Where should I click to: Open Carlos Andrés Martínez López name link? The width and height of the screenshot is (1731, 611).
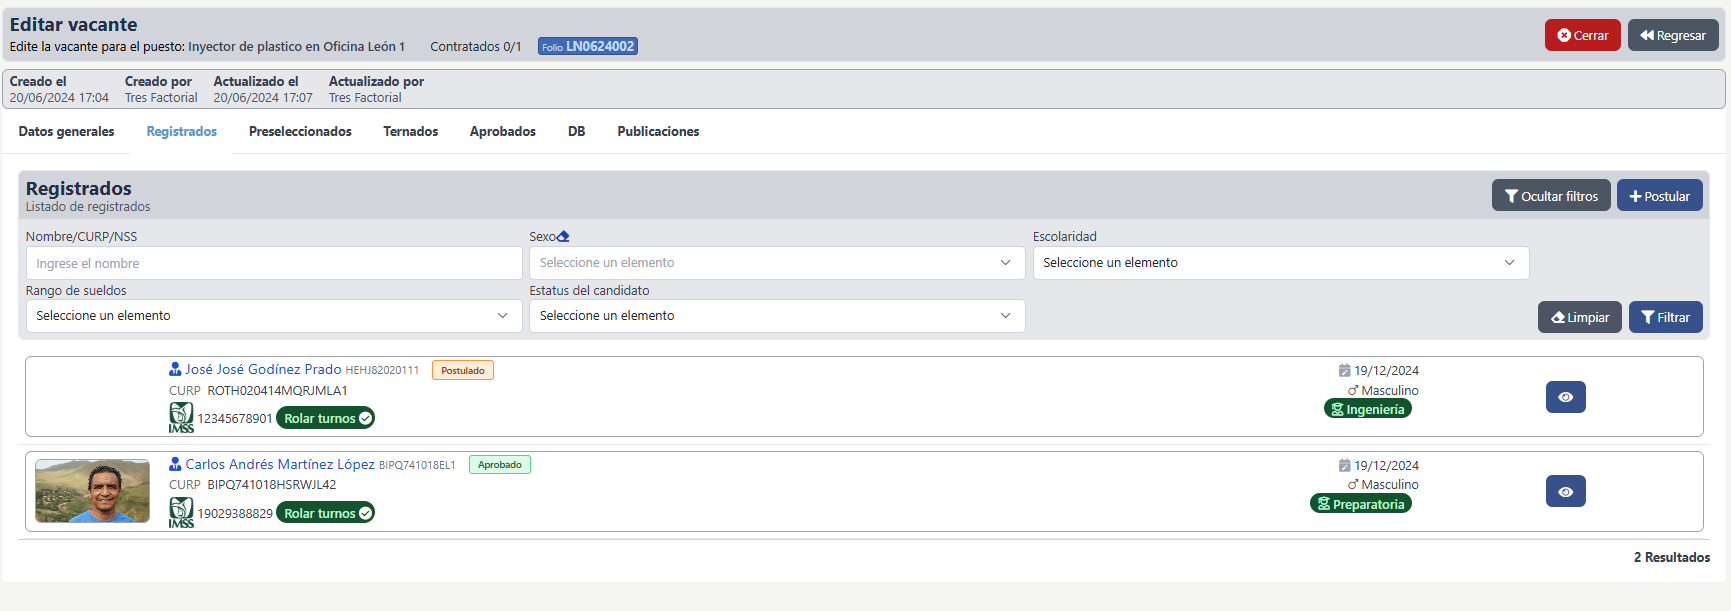[280, 464]
